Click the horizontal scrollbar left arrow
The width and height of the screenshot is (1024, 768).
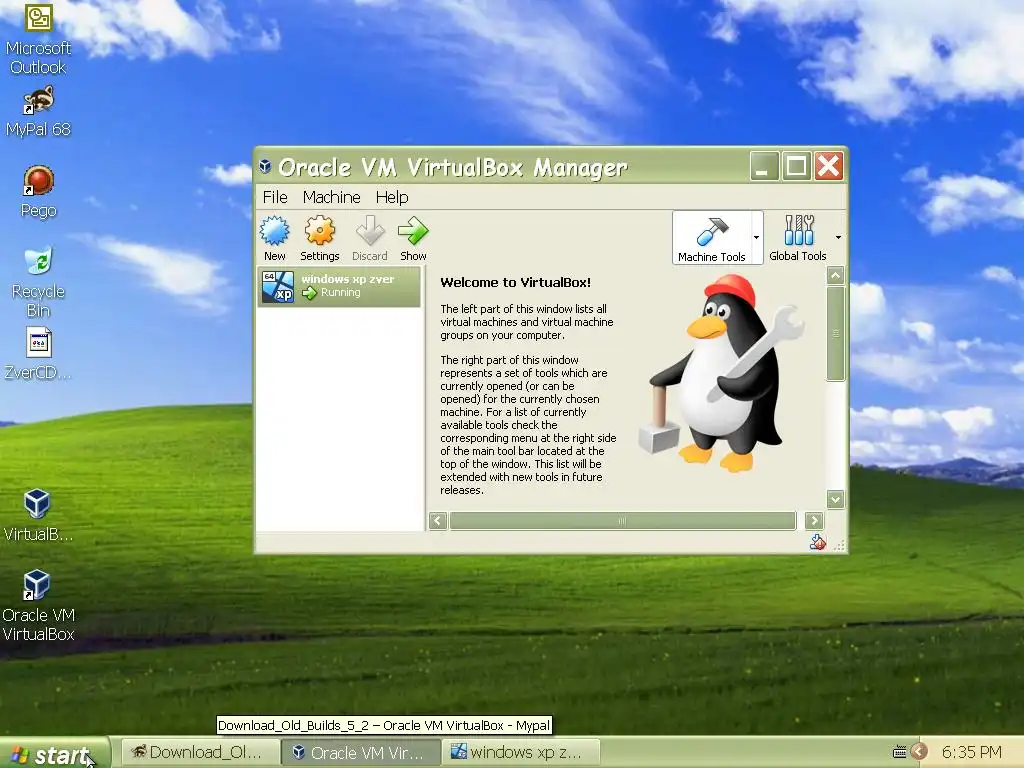[438, 520]
